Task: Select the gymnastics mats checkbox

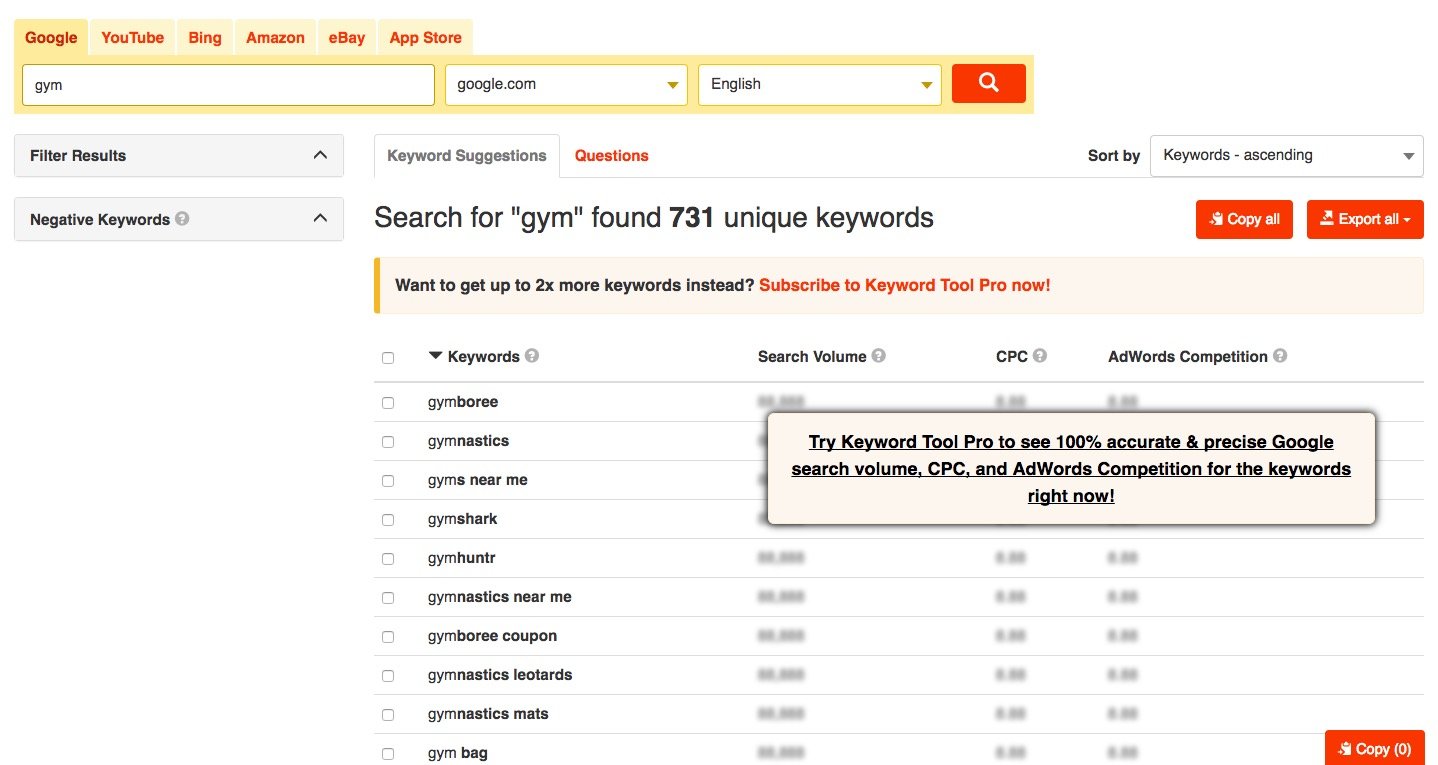Action: coord(388,715)
